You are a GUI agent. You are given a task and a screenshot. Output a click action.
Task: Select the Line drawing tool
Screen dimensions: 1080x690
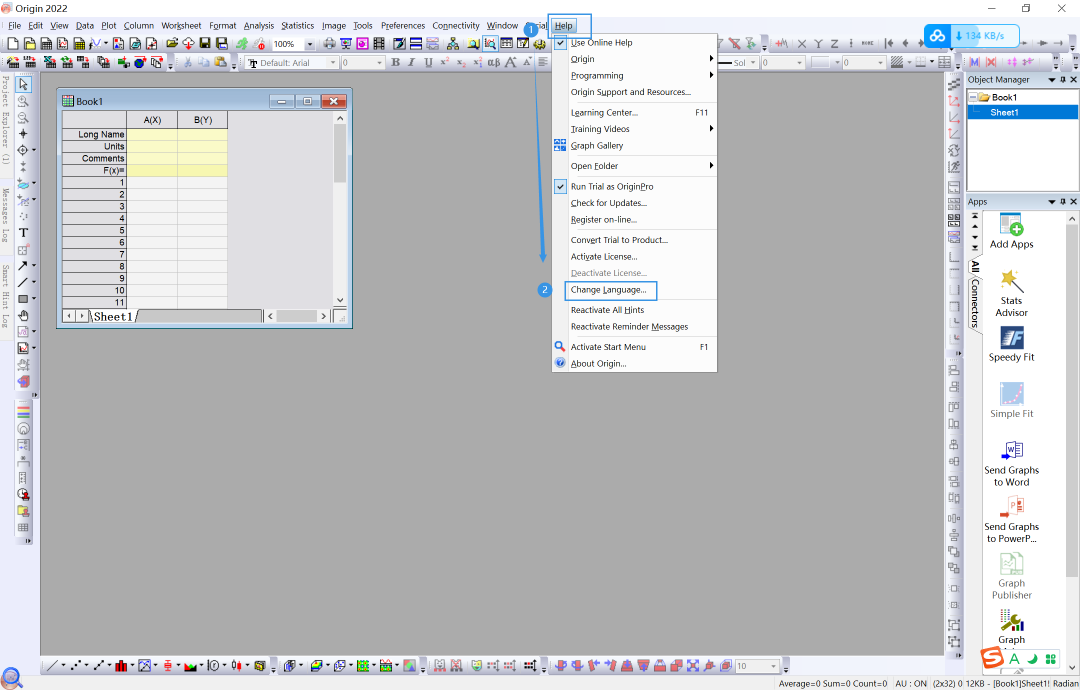[x=23, y=282]
